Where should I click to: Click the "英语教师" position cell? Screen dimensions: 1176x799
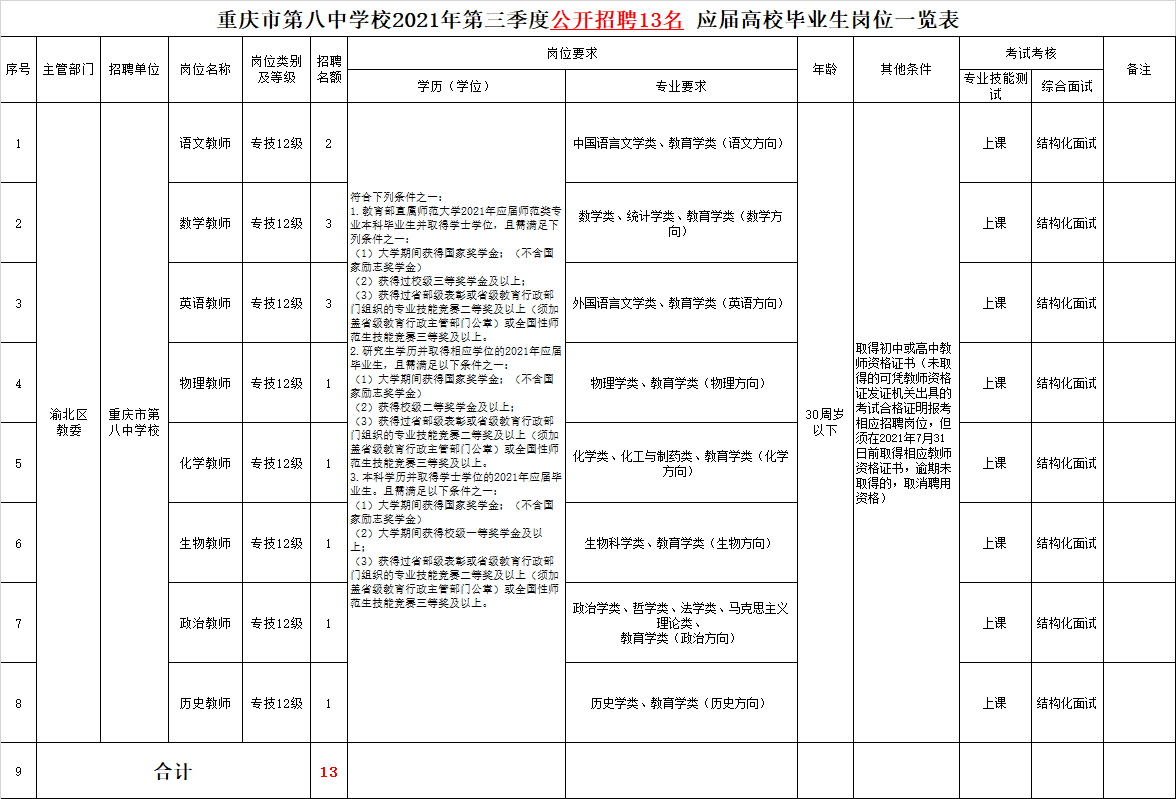pyautogui.click(x=206, y=303)
